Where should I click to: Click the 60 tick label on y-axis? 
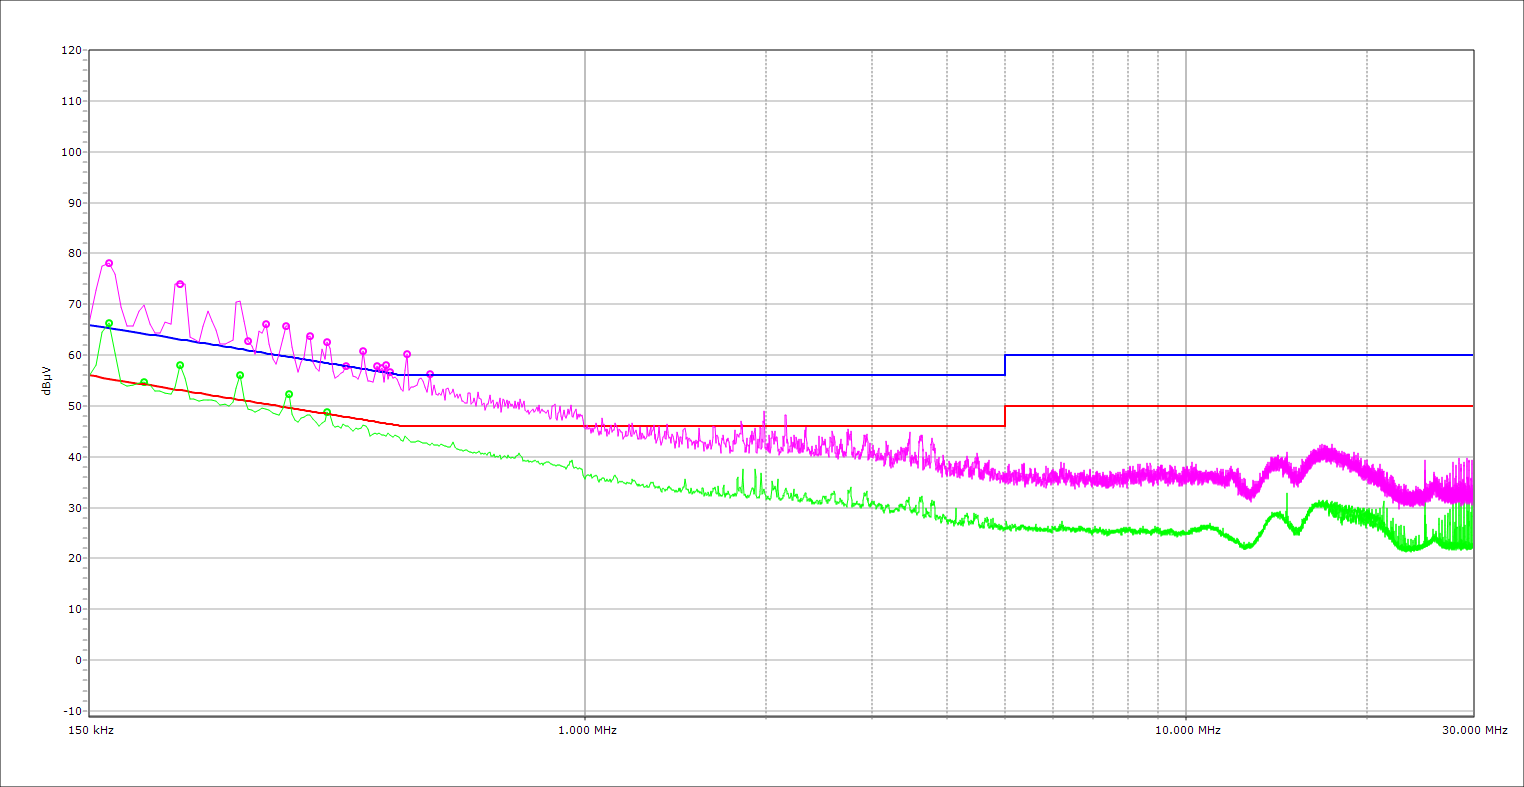[74, 355]
